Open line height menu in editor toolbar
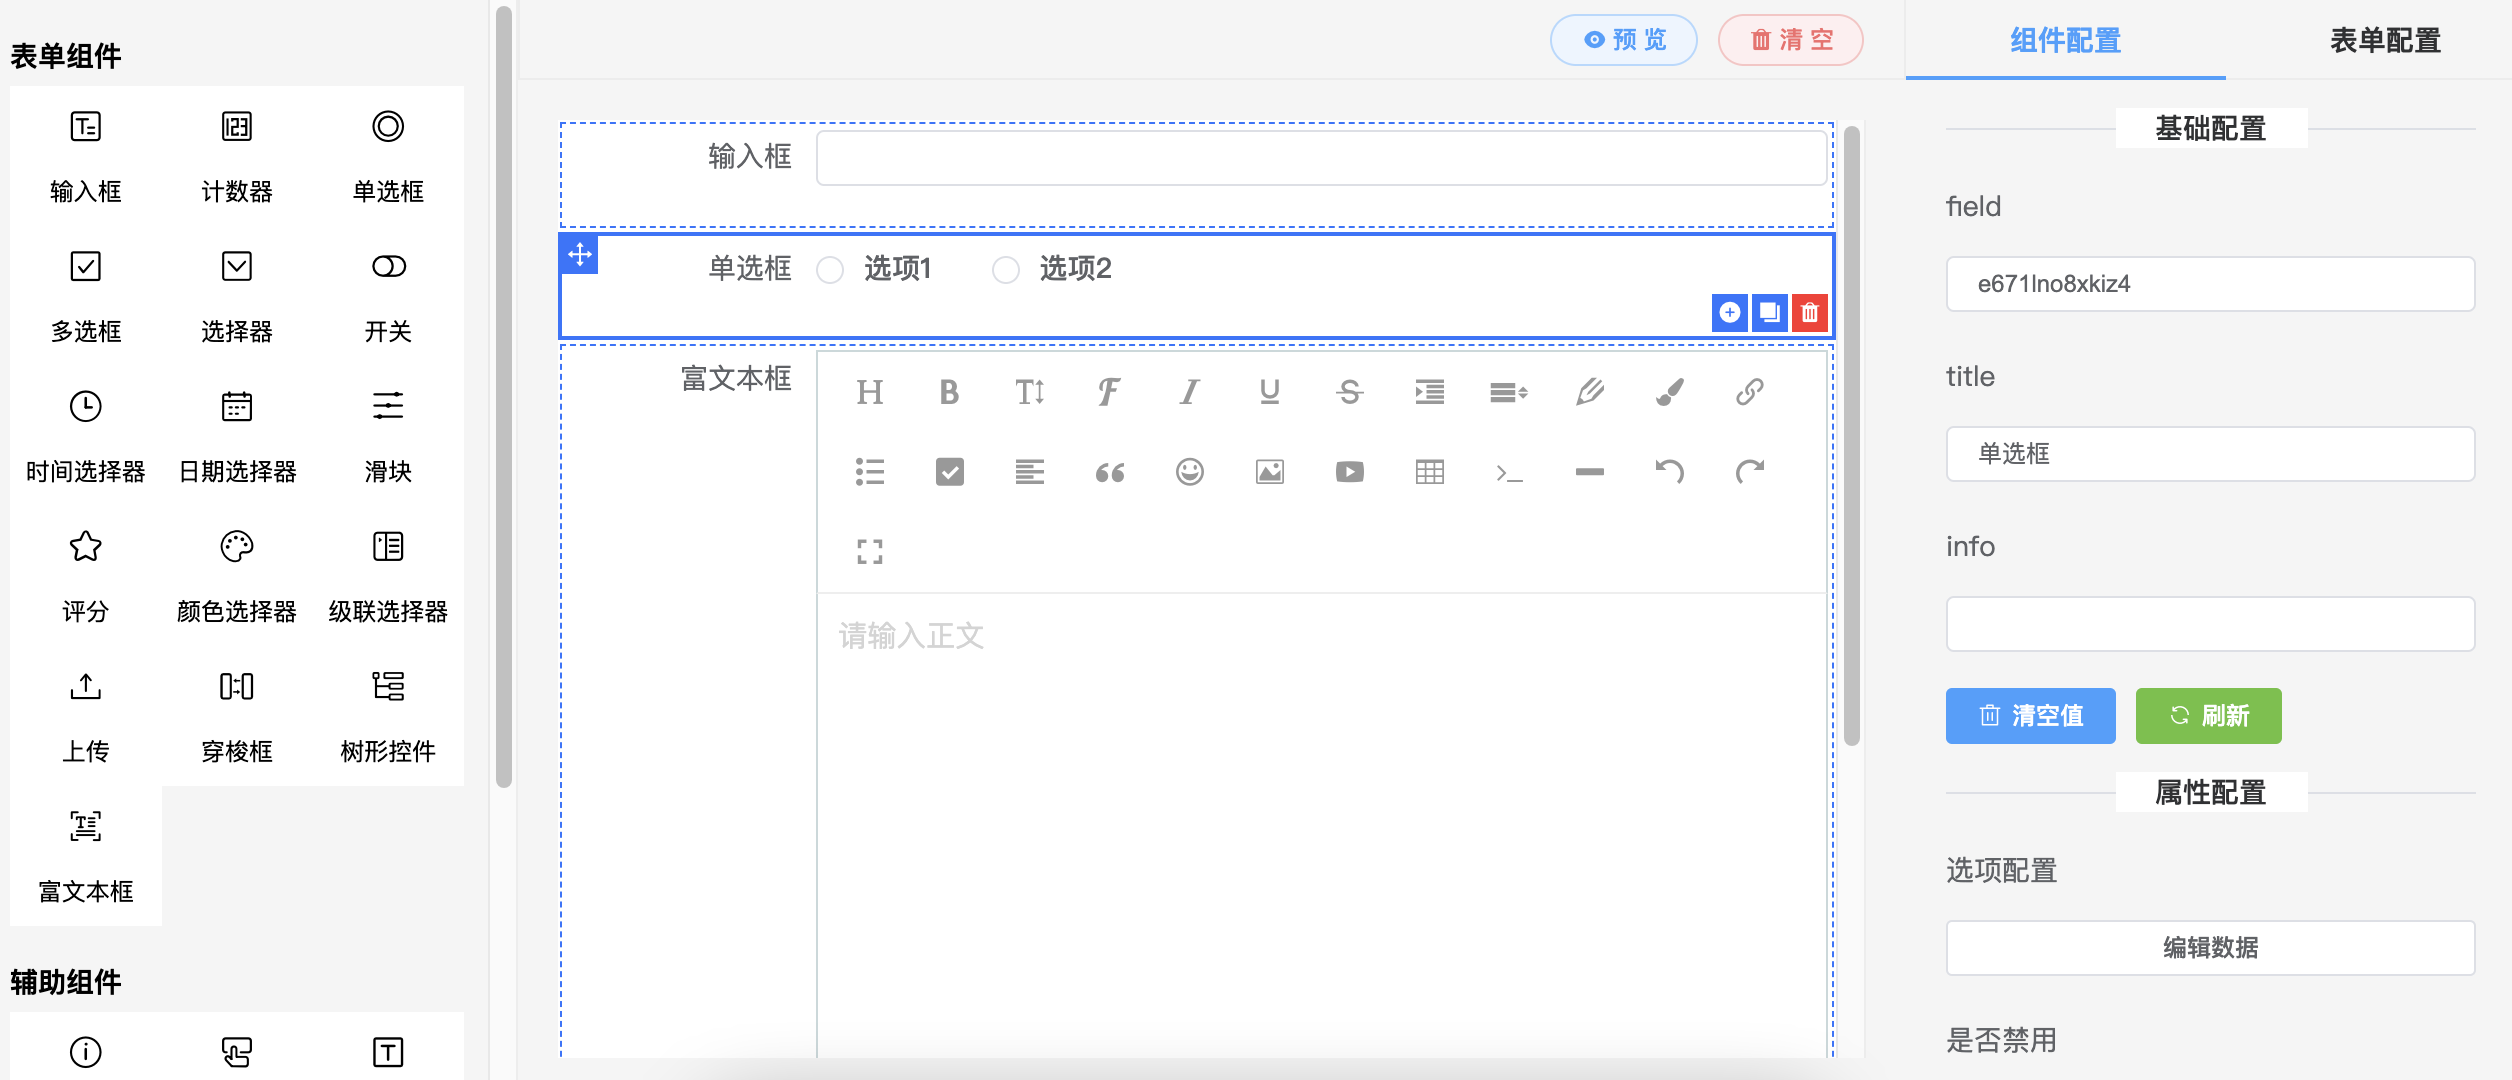The image size is (2512, 1080). (1508, 392)
